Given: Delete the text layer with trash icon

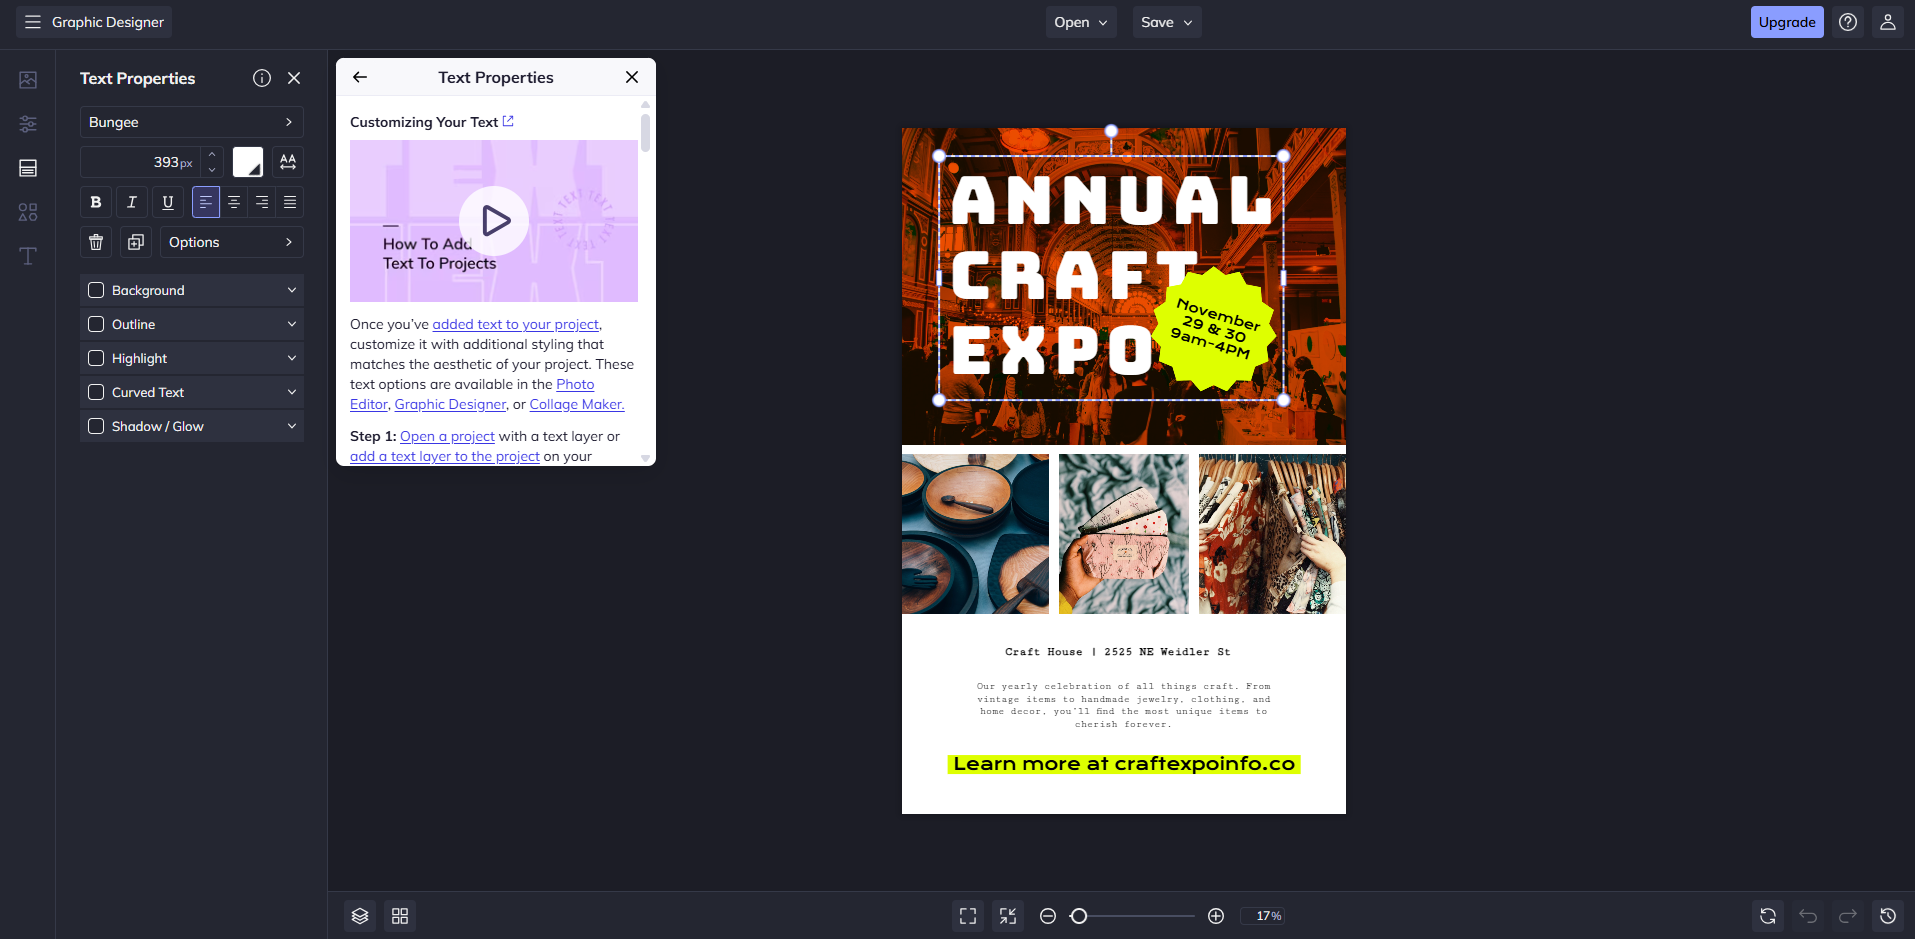Looking at the screenshot, I should pyautogui.click(x=96, y=242).
